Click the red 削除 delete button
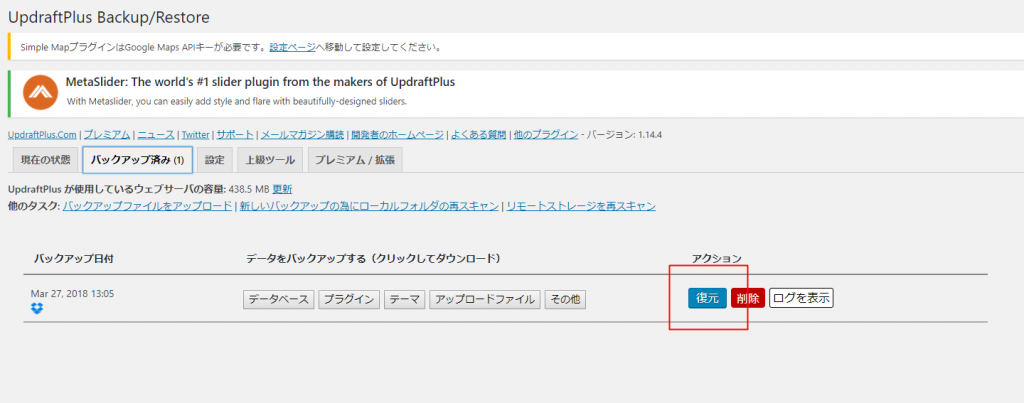This screenshot has height=403, width=1024. coord(748,298)
